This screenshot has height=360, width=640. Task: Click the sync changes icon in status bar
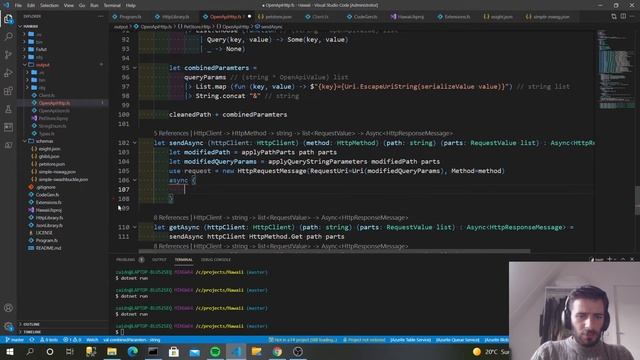pyautogui.click(x=31, y=340)
